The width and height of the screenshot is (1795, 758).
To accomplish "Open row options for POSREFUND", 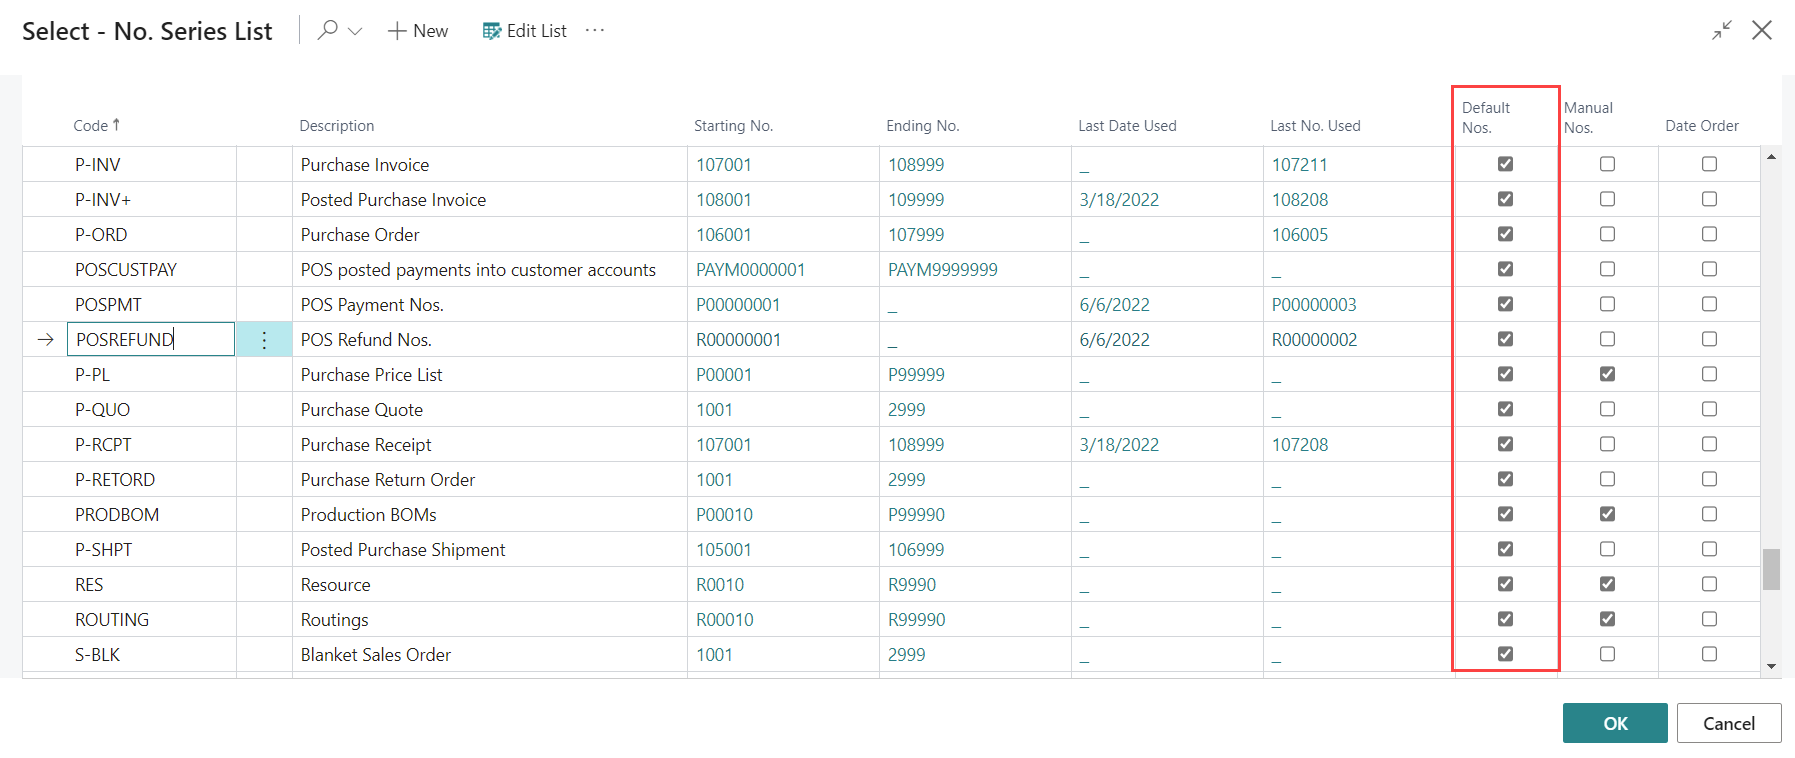I will (264, 340).
